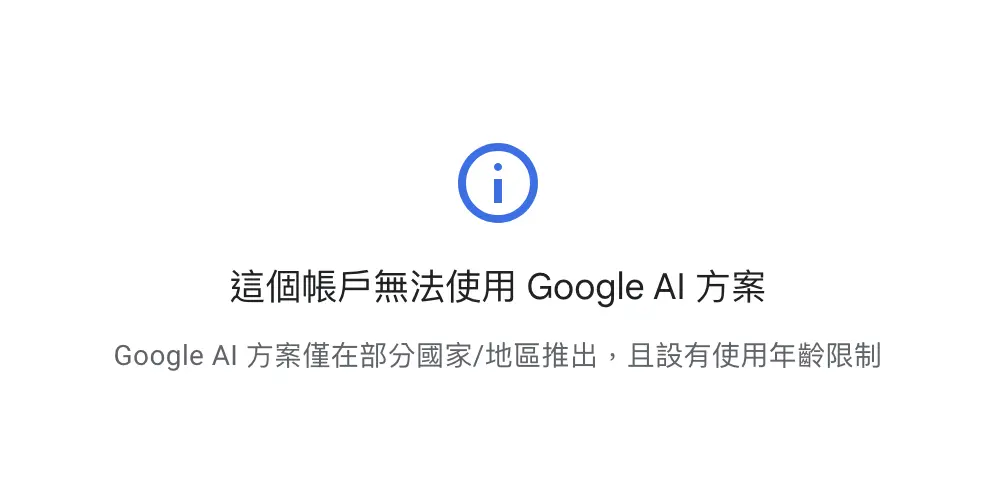Click 無法使用 in the heading
Screen dimensions: 998x494
[444, 286]
